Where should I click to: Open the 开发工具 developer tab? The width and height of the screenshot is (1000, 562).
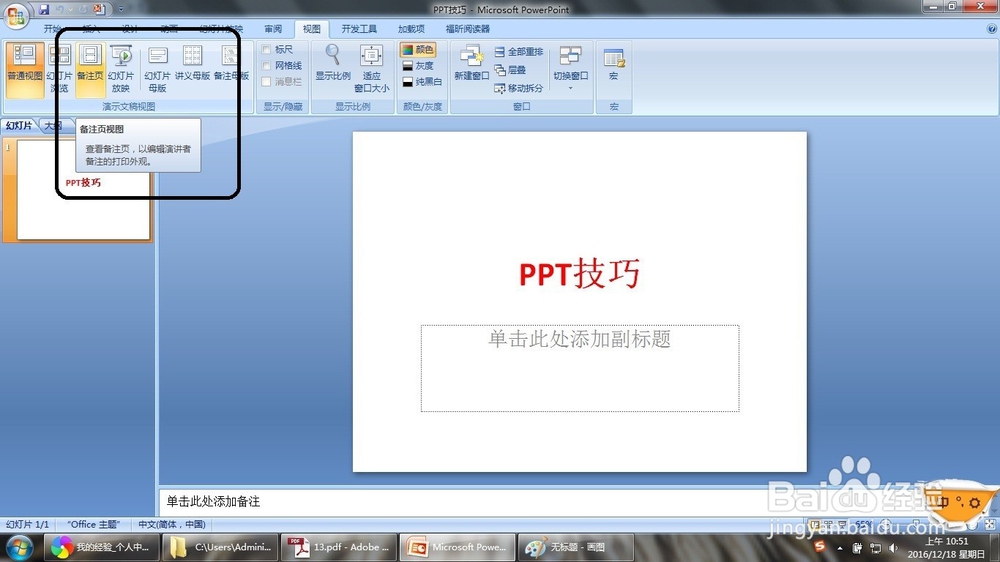point(359,29)
